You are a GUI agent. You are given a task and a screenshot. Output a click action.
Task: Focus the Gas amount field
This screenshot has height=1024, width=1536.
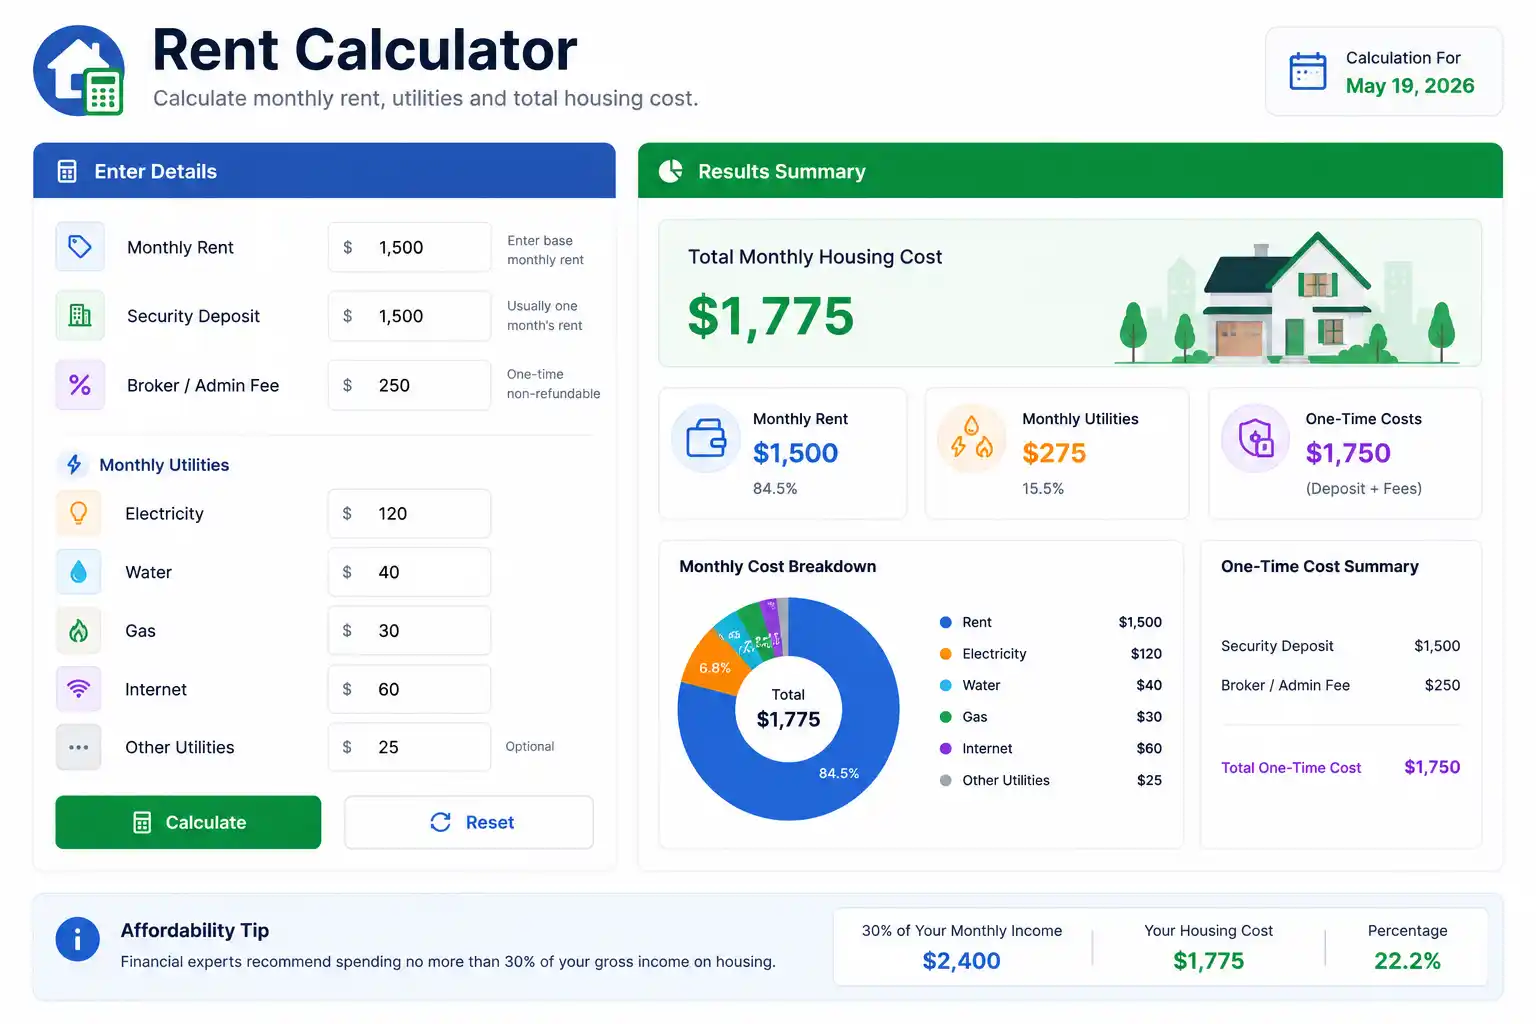pyautogui.click(x=410, y=631)
